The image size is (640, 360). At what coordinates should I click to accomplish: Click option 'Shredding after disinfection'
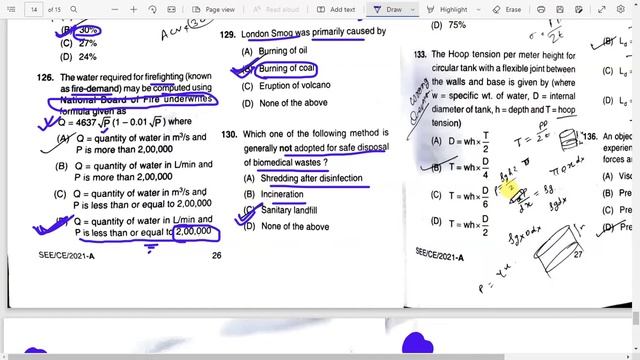click(311, 178)
